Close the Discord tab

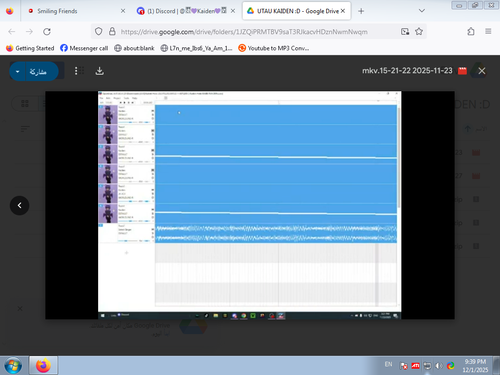(x=233, y=11)
